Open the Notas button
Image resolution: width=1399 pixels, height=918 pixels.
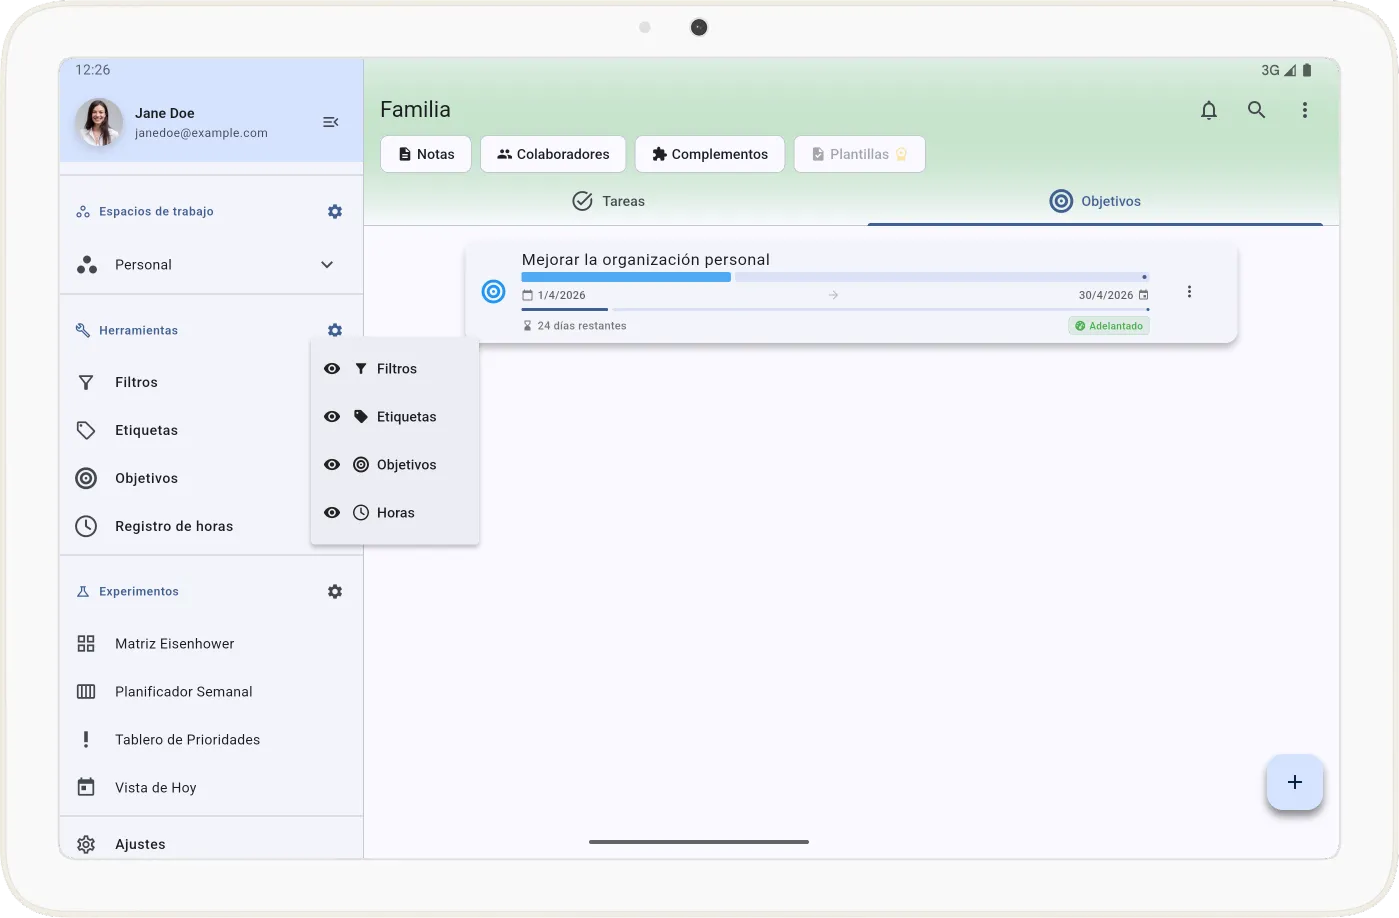tap(426, 154)
